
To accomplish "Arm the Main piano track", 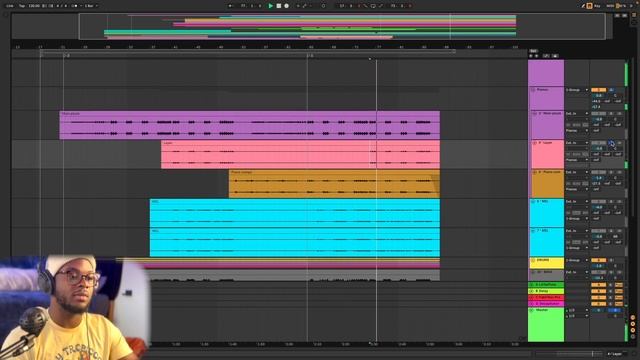I will pos(619,113).
